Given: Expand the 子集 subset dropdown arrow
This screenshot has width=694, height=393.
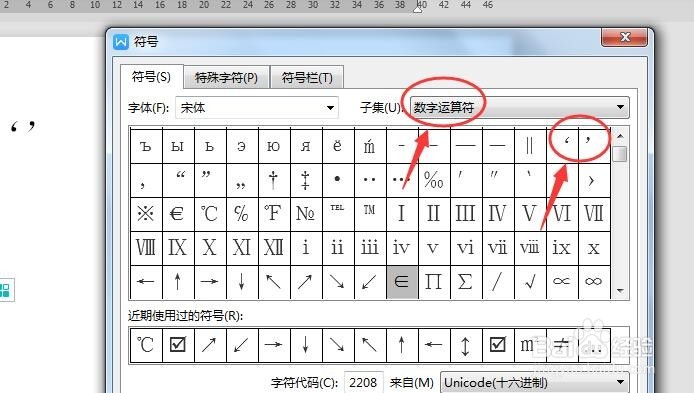Looking at the screenshot, I should [x=620, y=107].
